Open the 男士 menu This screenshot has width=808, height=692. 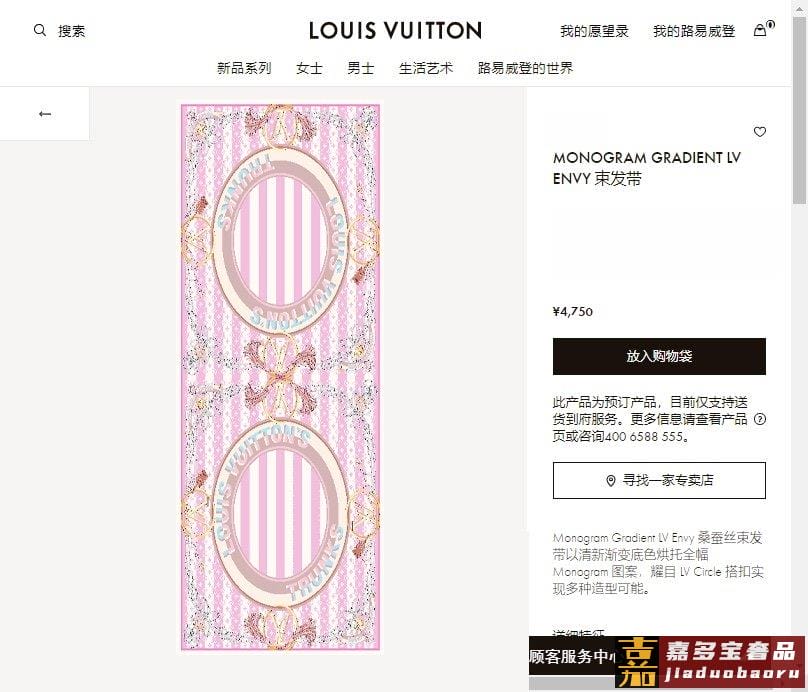pos(361,68)
